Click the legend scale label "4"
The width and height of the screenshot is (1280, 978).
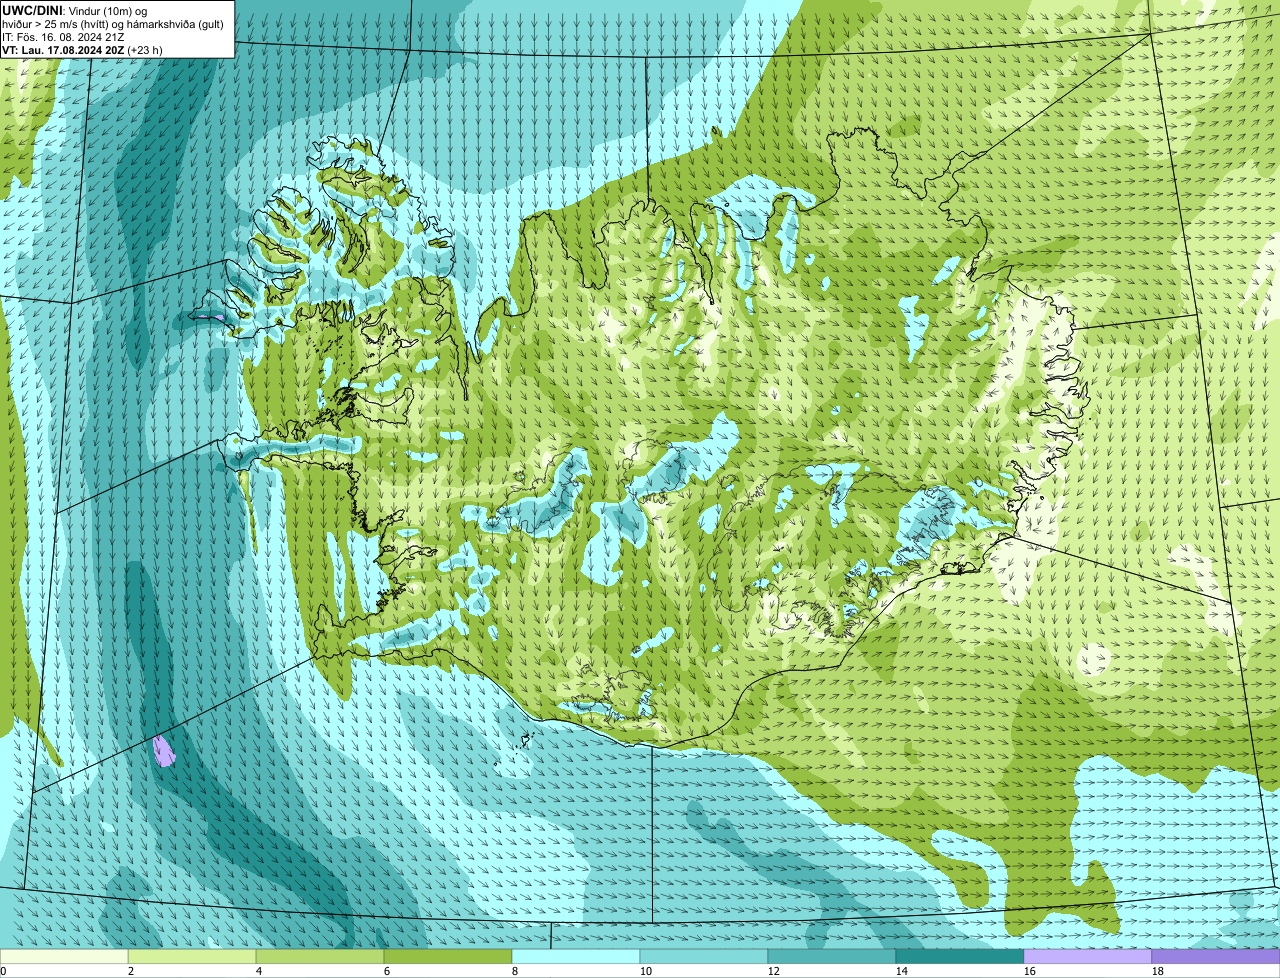(x=259, y=971)
